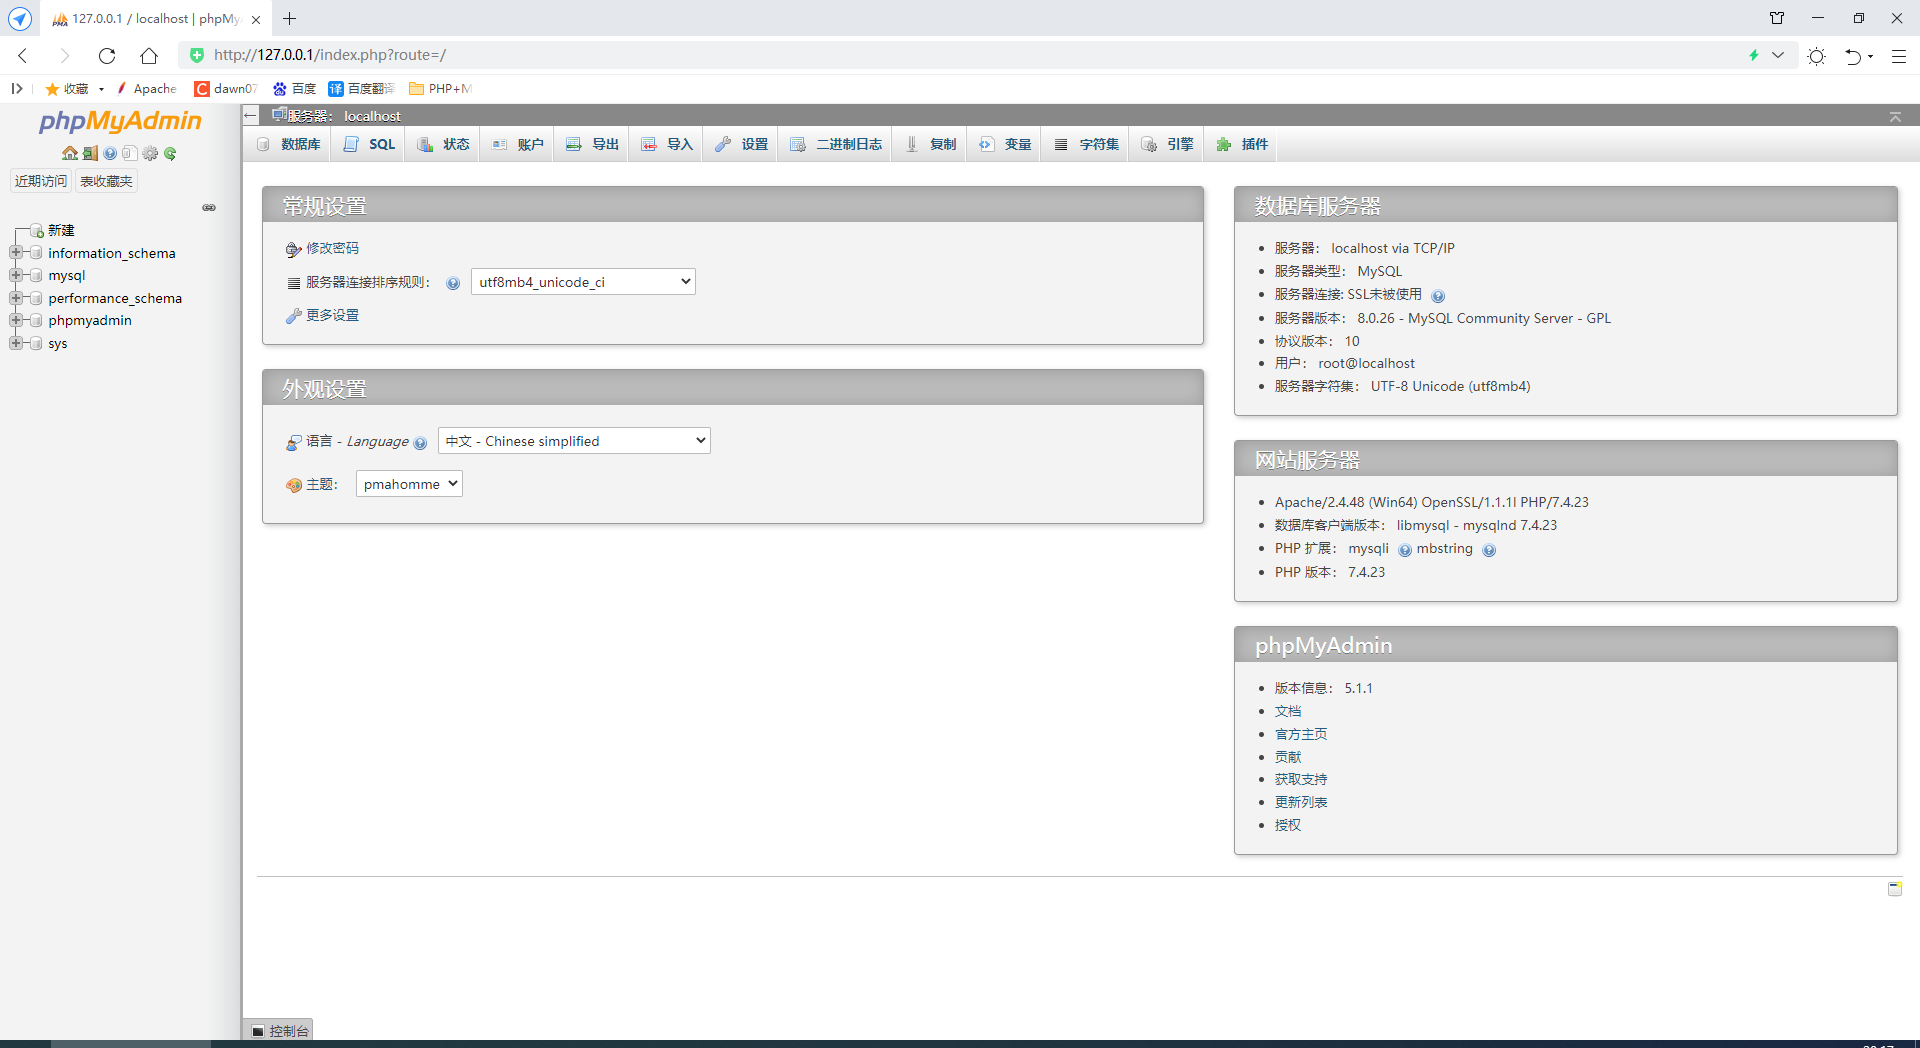This screenshot has width=1920, height=1048.
Task: Expand phpmyadmin database node
Action: pos(15,319)
